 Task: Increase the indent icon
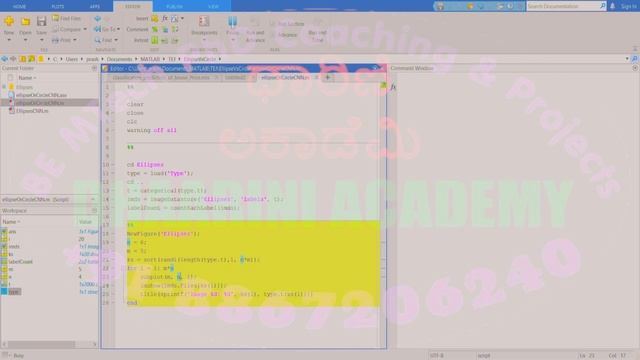tap(165, 40)
